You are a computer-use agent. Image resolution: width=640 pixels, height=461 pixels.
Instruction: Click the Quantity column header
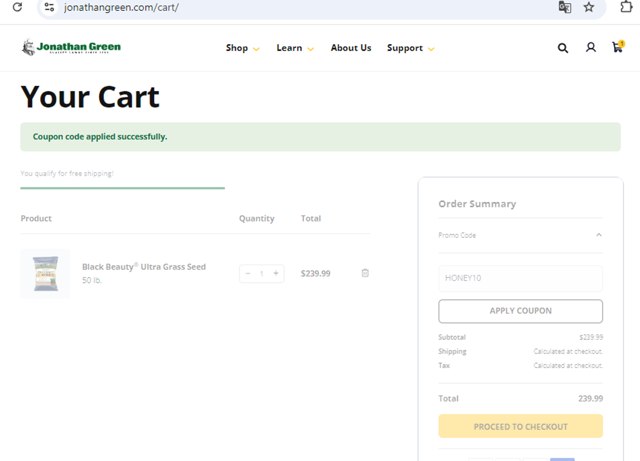[257, 218]
